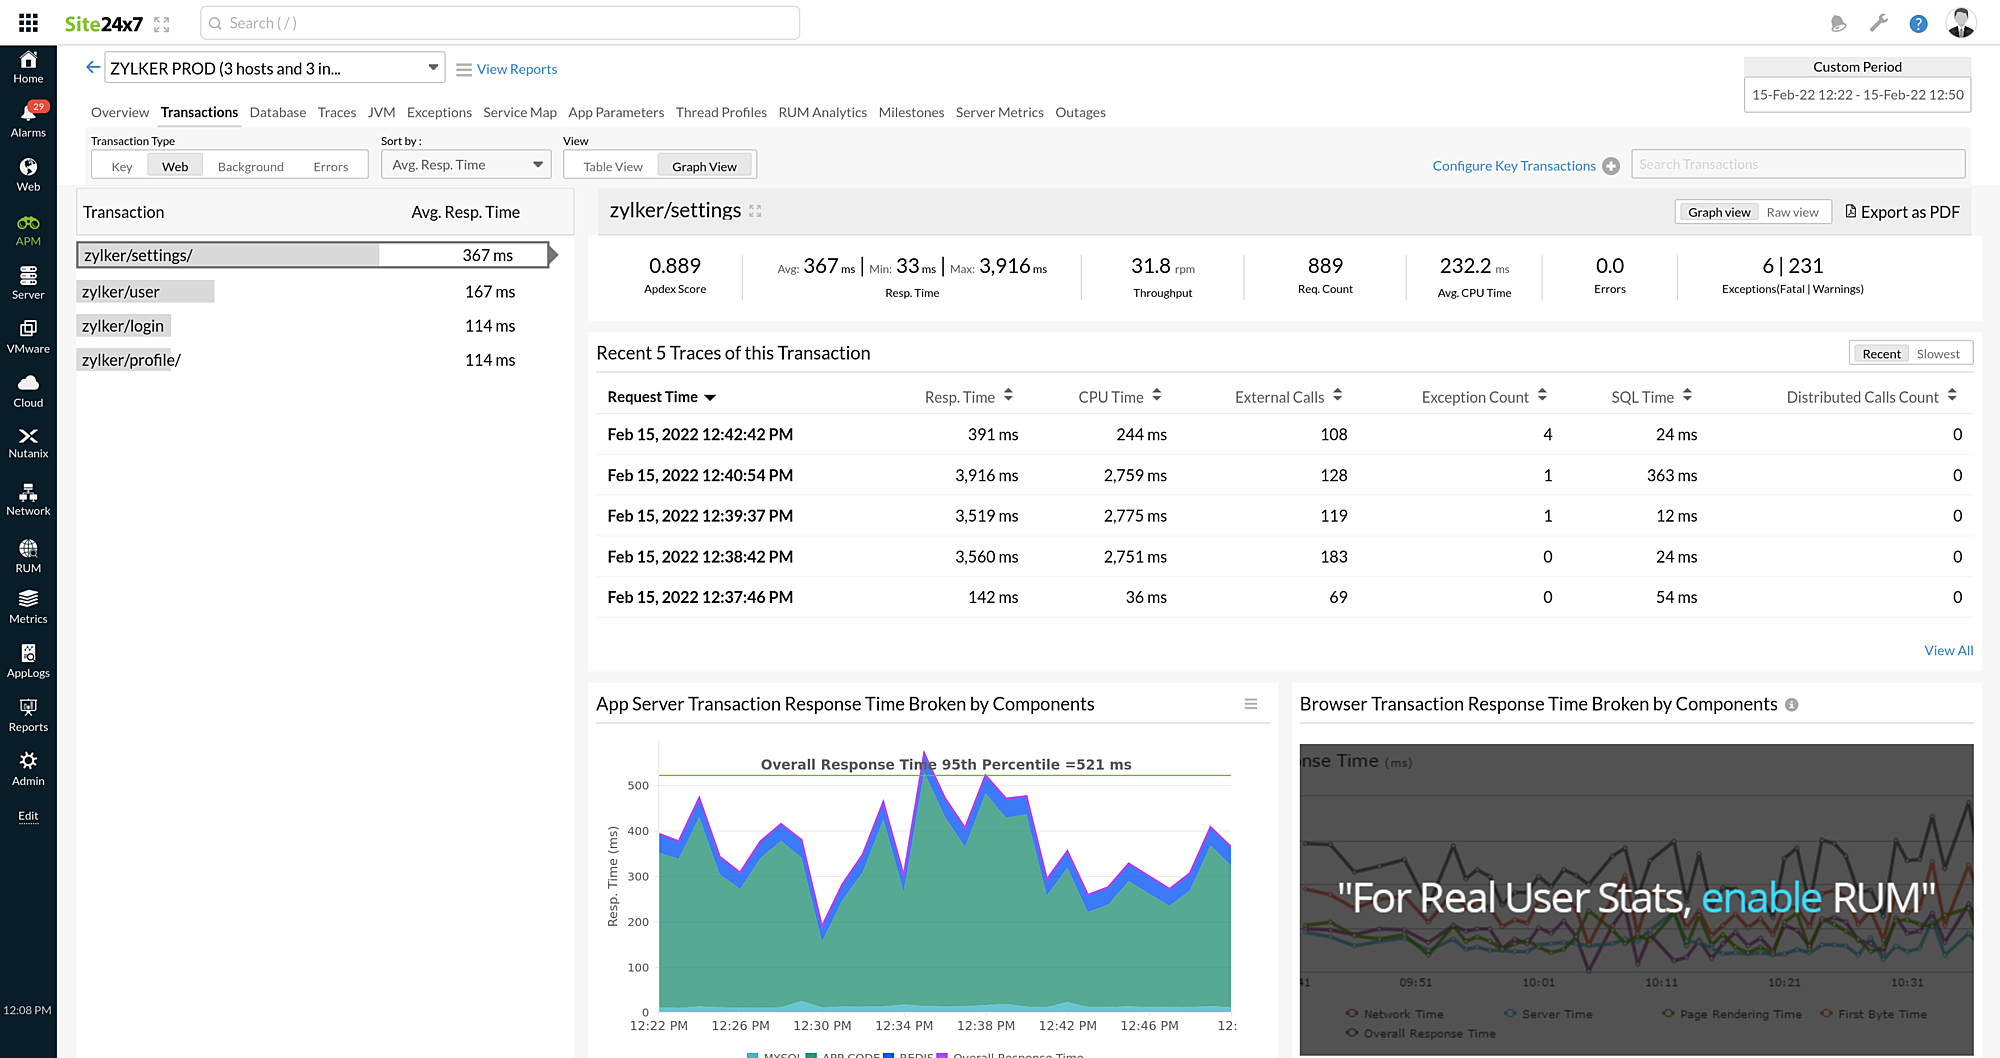2000x1058 pixels.
Task: Switch traces list to Slowest
Action: pyautogui.click(x=1938, y=353)
